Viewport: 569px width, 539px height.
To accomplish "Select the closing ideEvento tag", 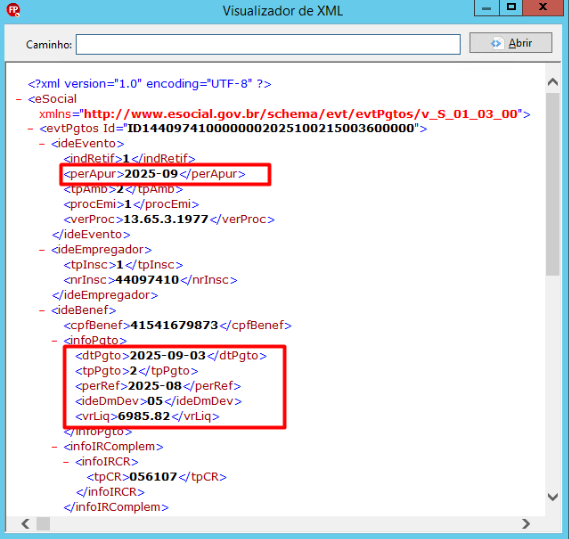I will [x=91, y=234].
